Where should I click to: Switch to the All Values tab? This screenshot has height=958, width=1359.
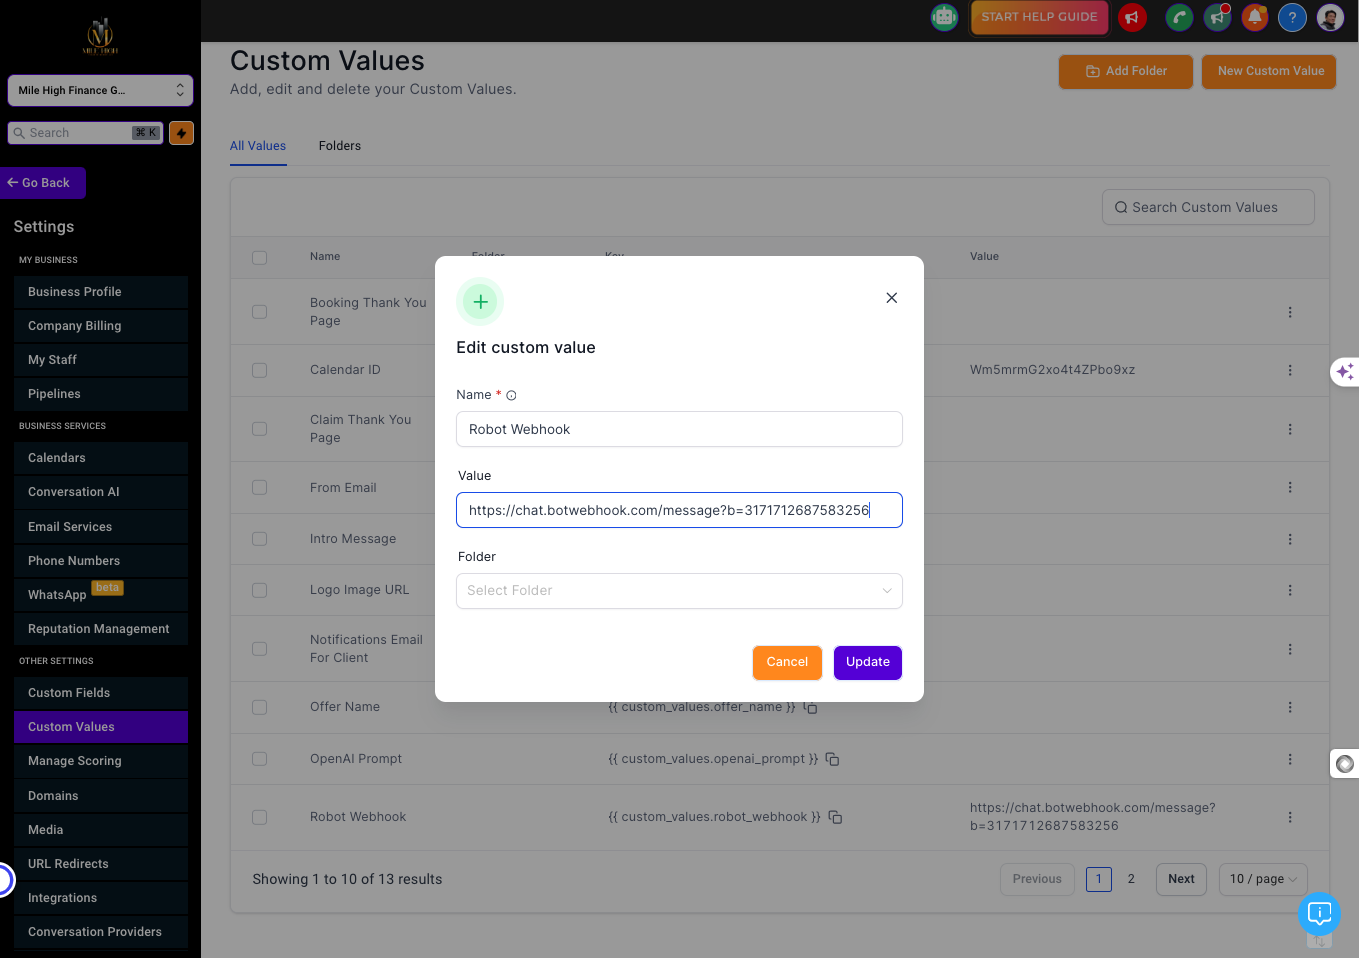(x=258, y=146)
